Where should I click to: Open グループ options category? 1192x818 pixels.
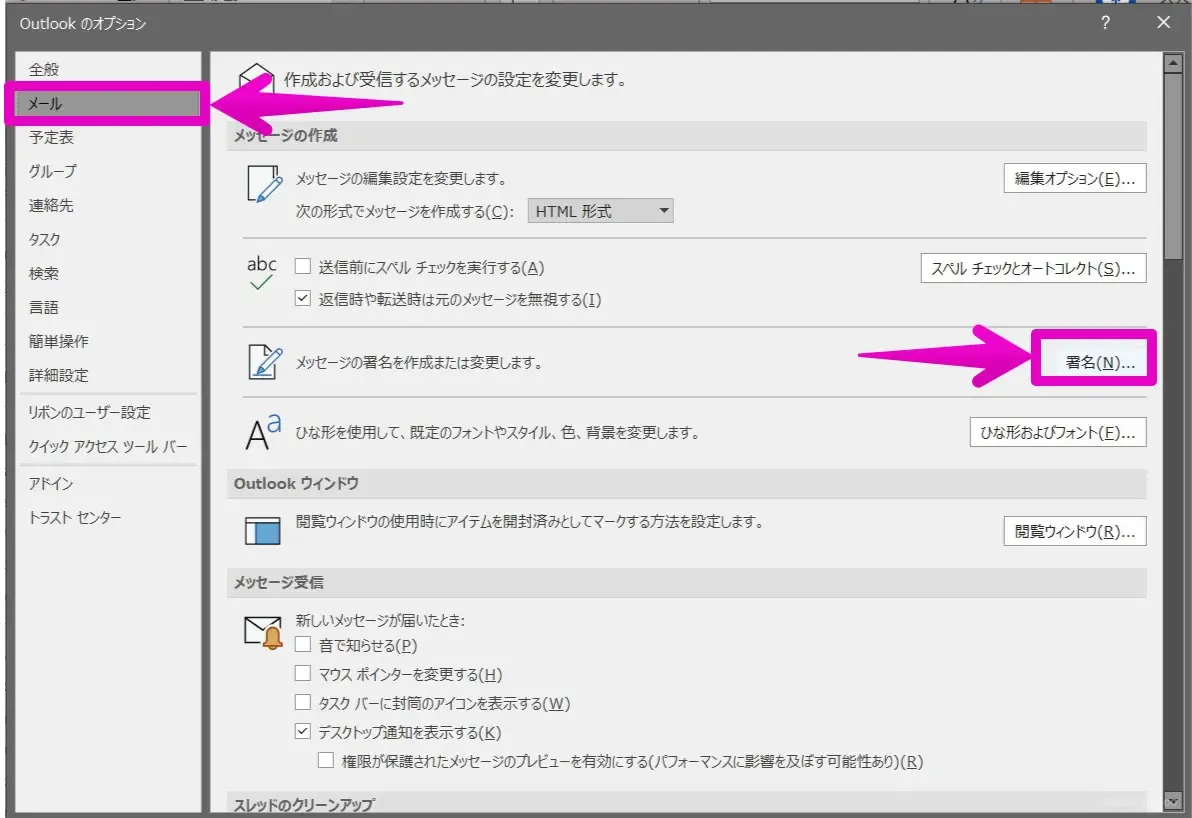[x=107, y=171]
